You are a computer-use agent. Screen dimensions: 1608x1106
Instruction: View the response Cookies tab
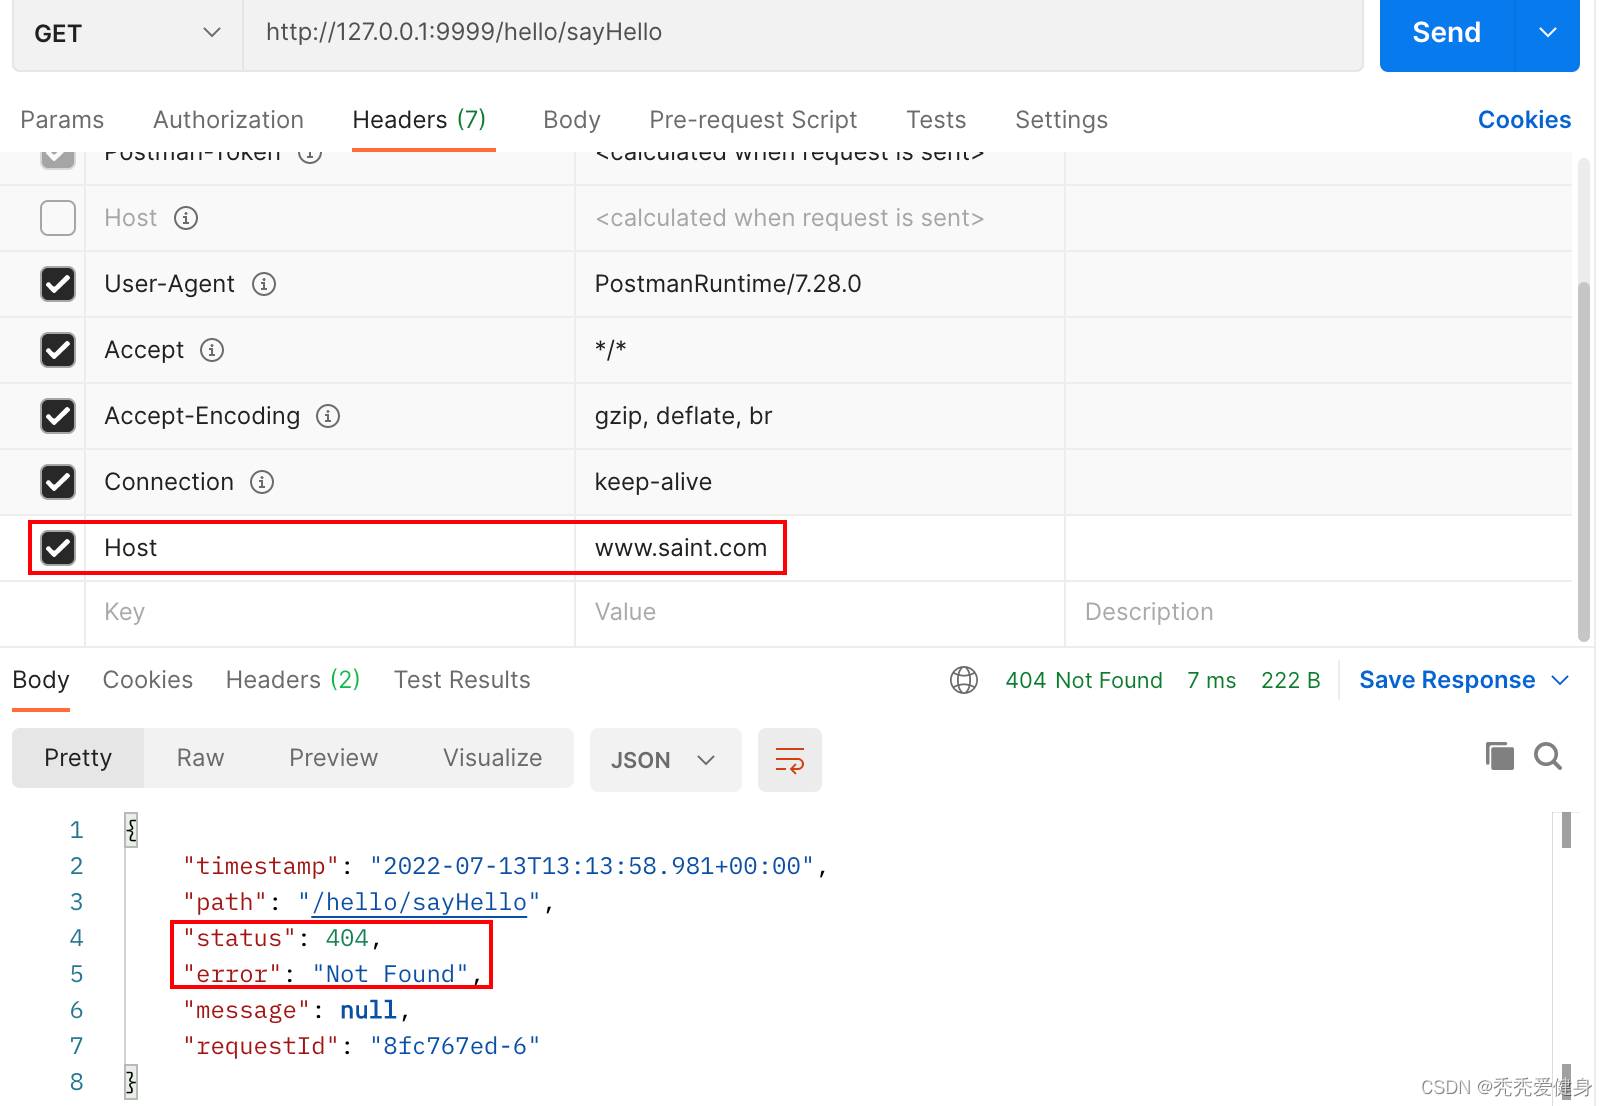point(148,680)
